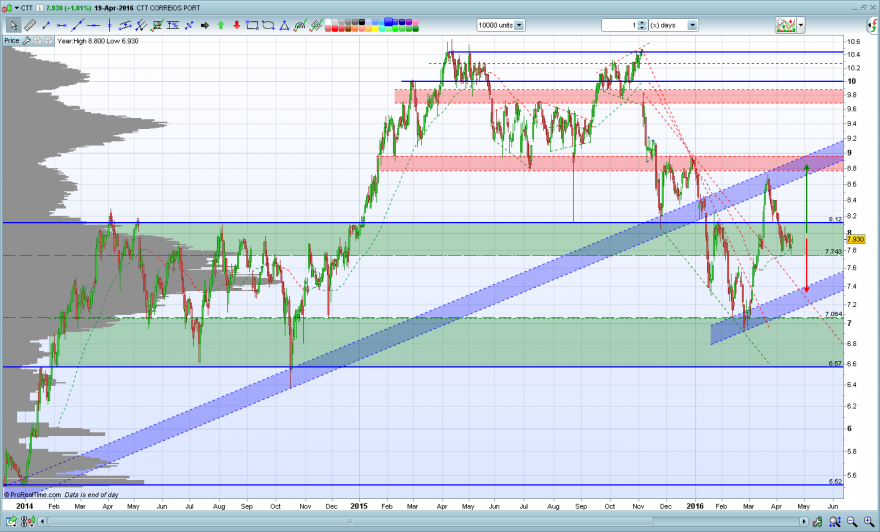Expand the indicators template dropdown arrow
Image resolution: width=880 pixels, height=532 pixels.
[x=801, y=25]
